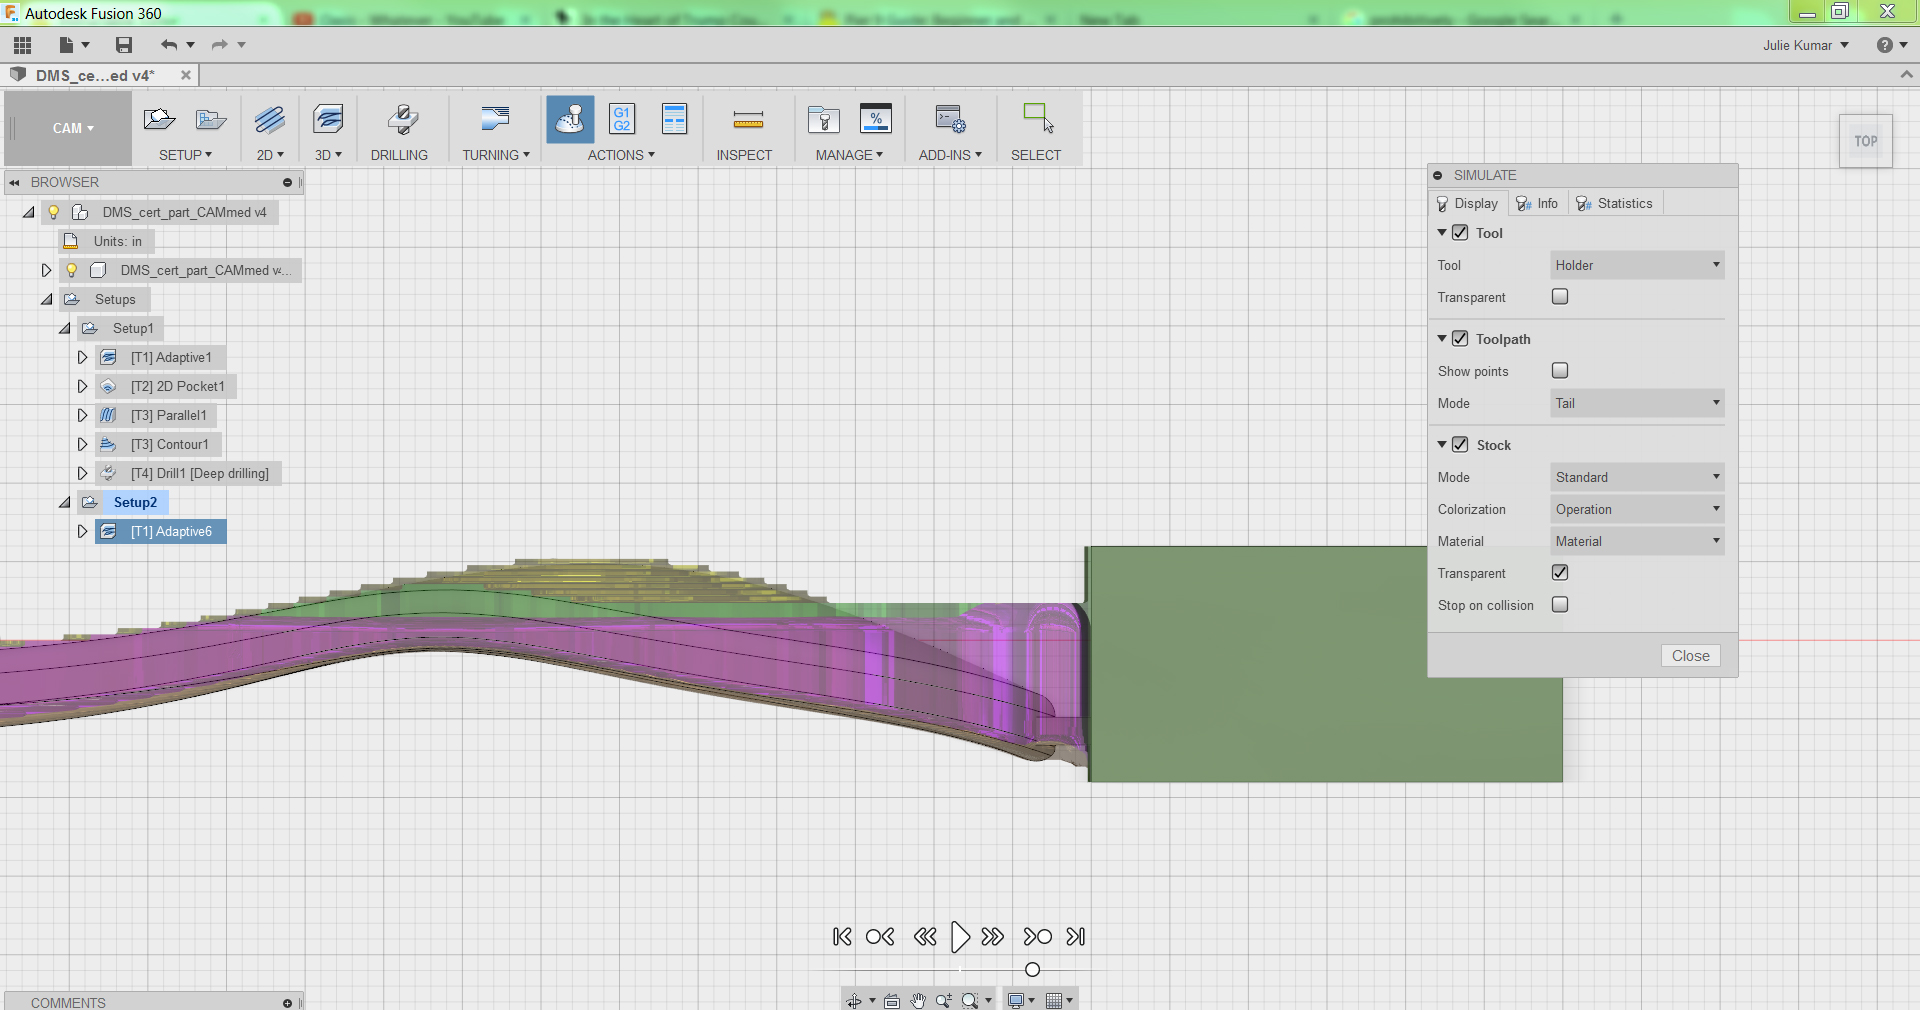Go to next operation in simulation
The image size is (1920, 1010).
tap(1038, 937)
